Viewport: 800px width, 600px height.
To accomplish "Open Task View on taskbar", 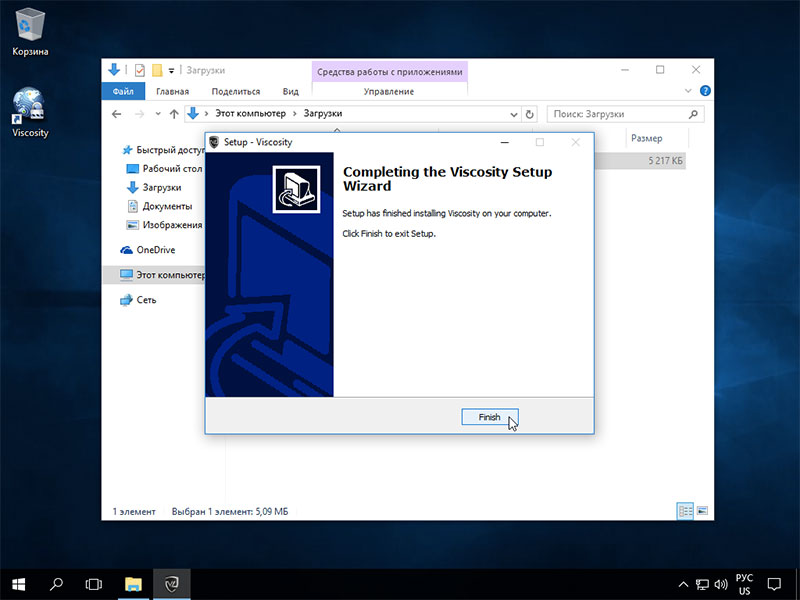I will (x=94, y=584).
